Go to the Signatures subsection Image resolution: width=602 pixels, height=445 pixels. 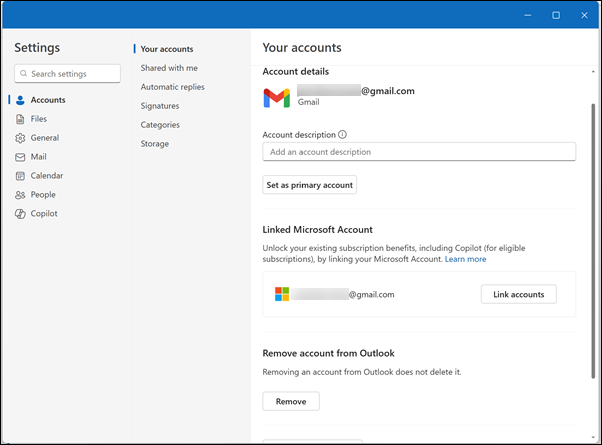pyautogui.click(x=160, y=106)
